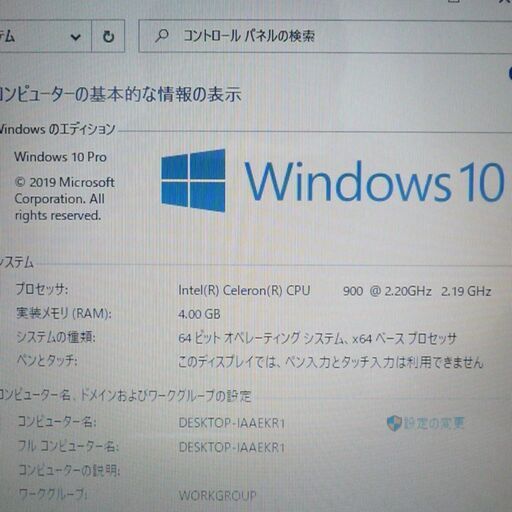This screenshot has width=512, height=512.
Task: Select the © 2019 Microsoft copyright text
Action: pos(64,199)
